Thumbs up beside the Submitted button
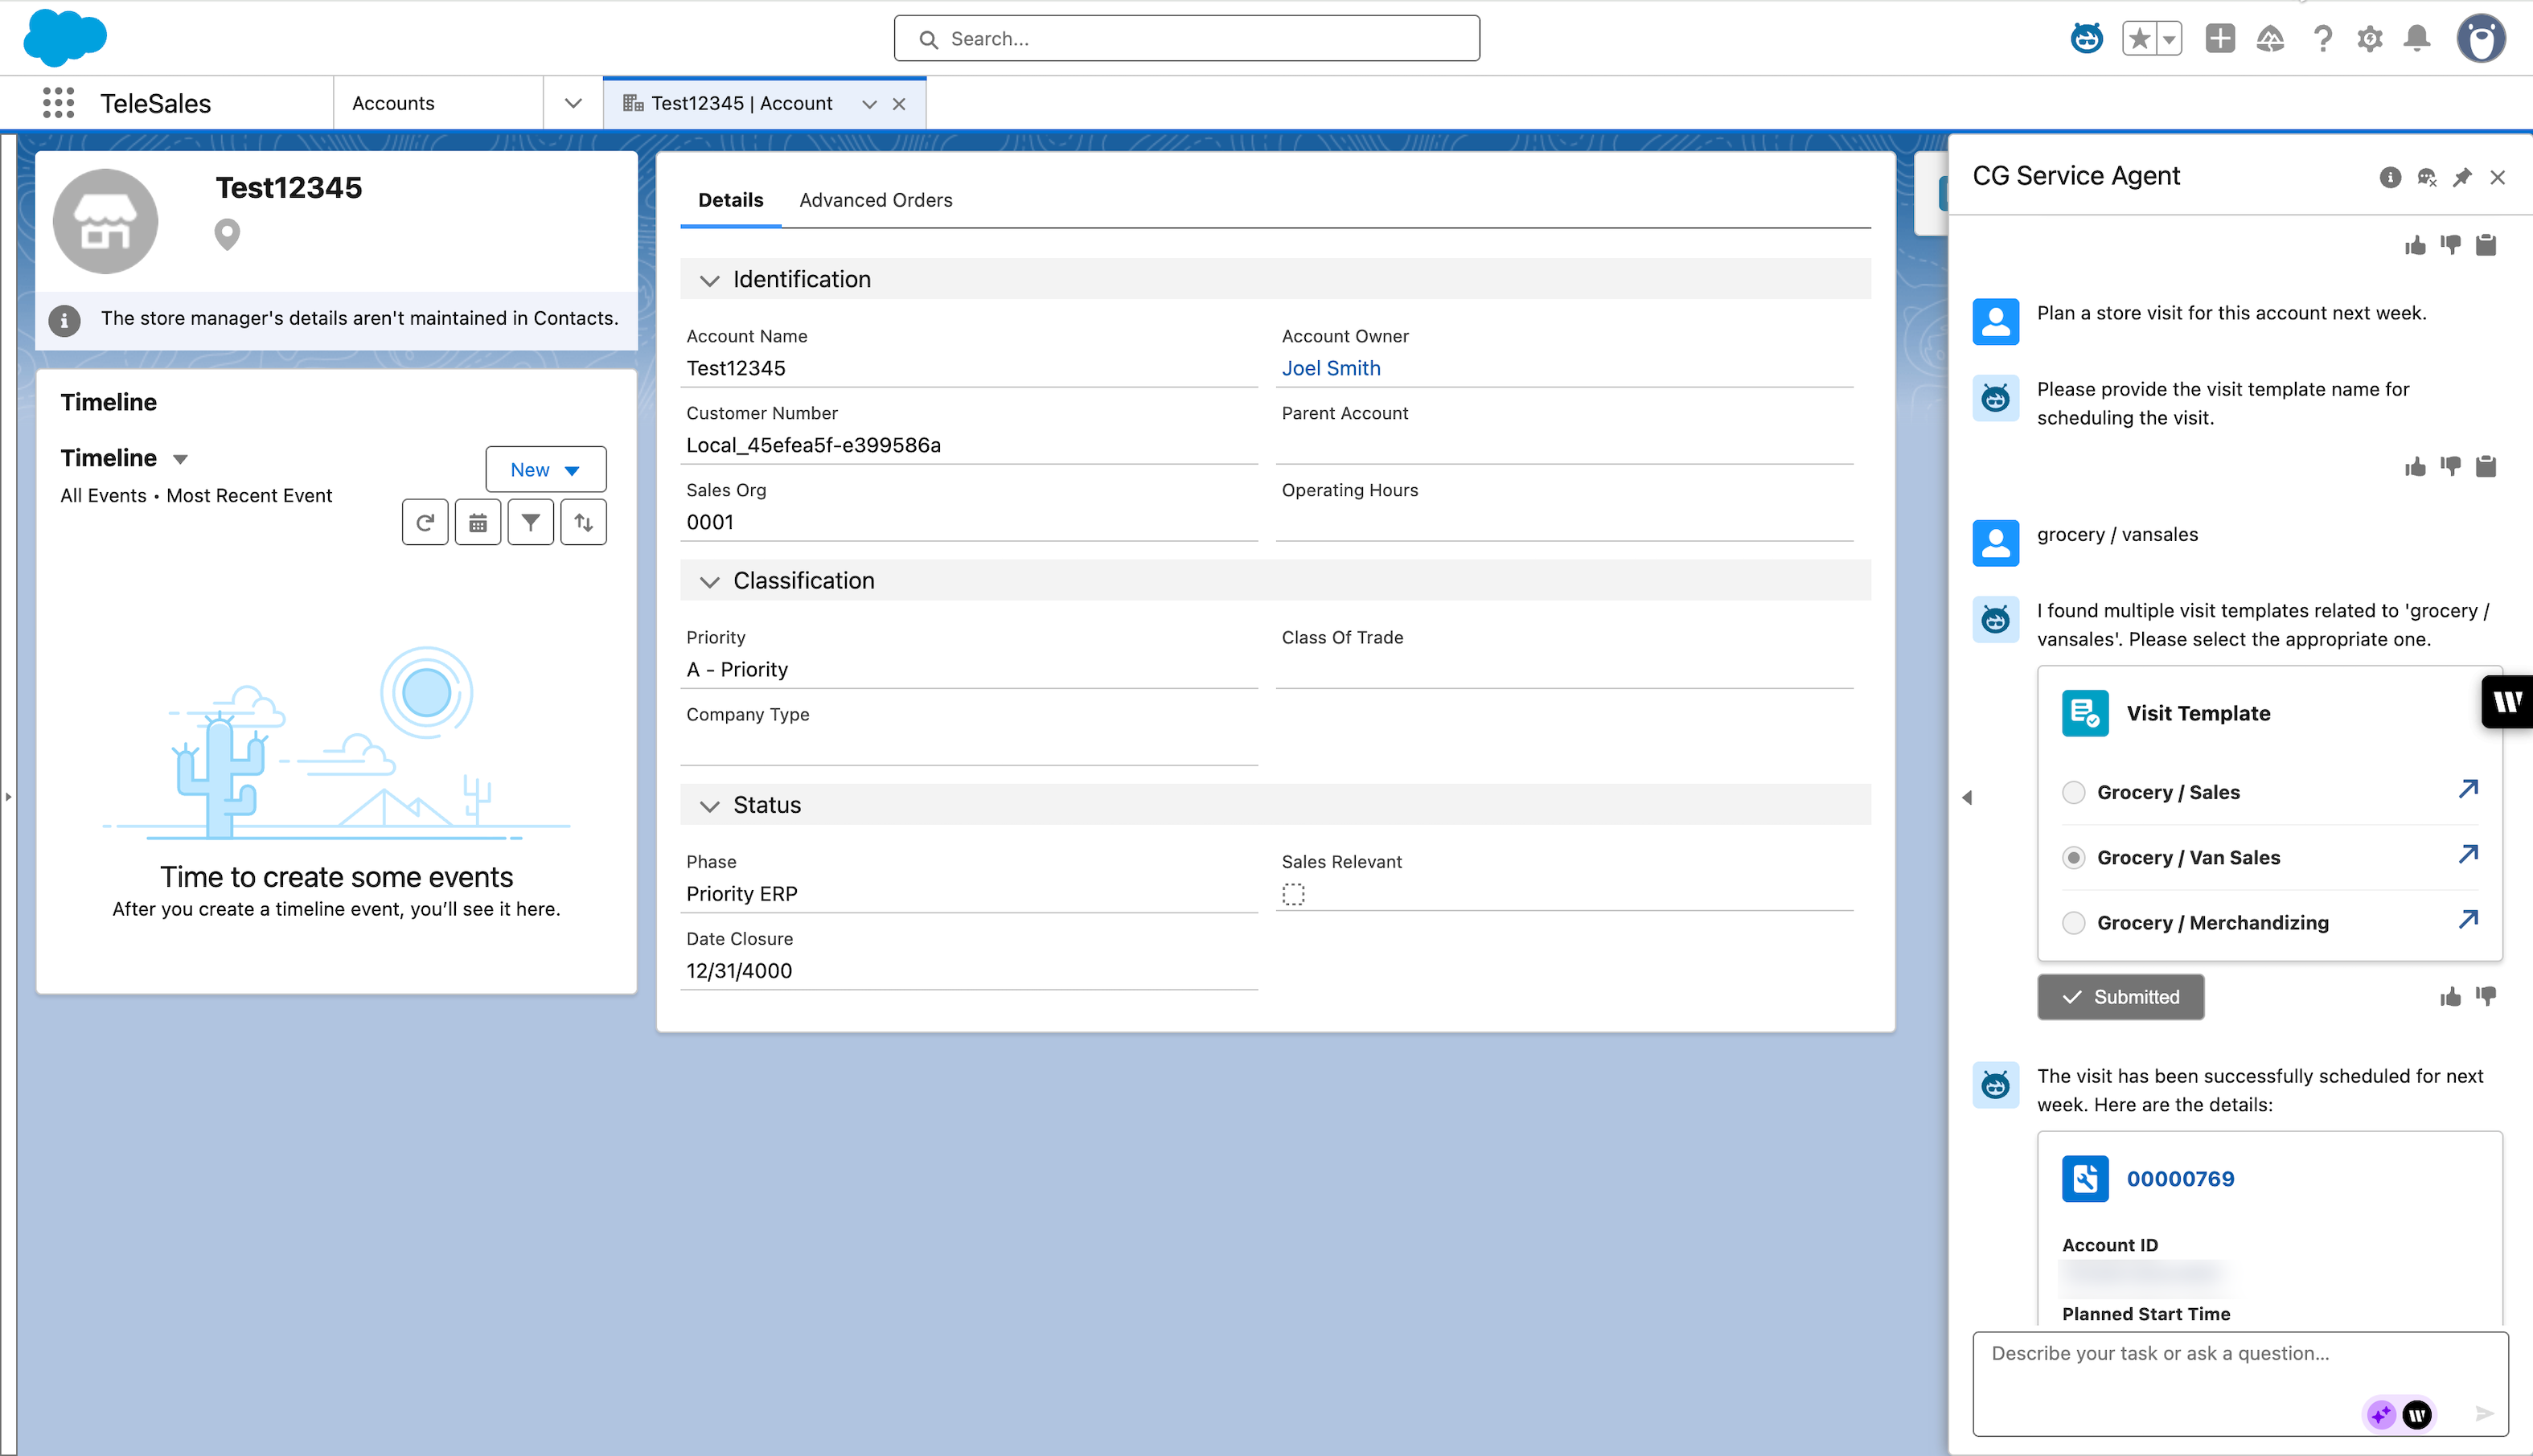Viewport: 2533px width, 1456px height. [2450, 997]
